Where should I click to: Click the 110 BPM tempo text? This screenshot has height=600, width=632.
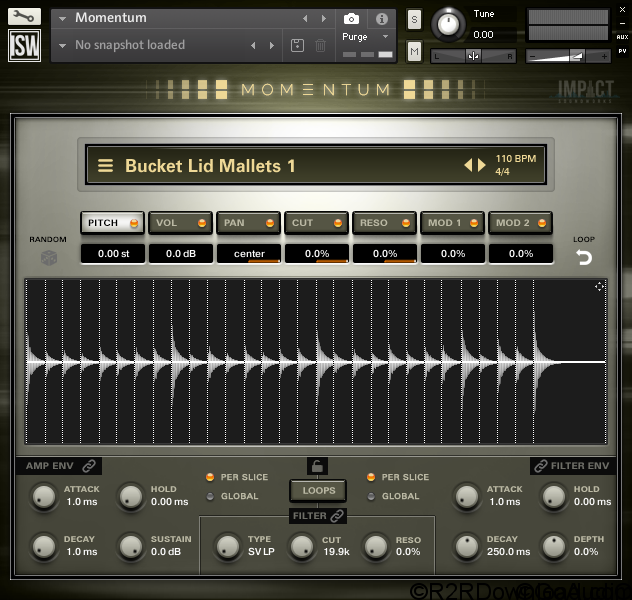(516, 158)
